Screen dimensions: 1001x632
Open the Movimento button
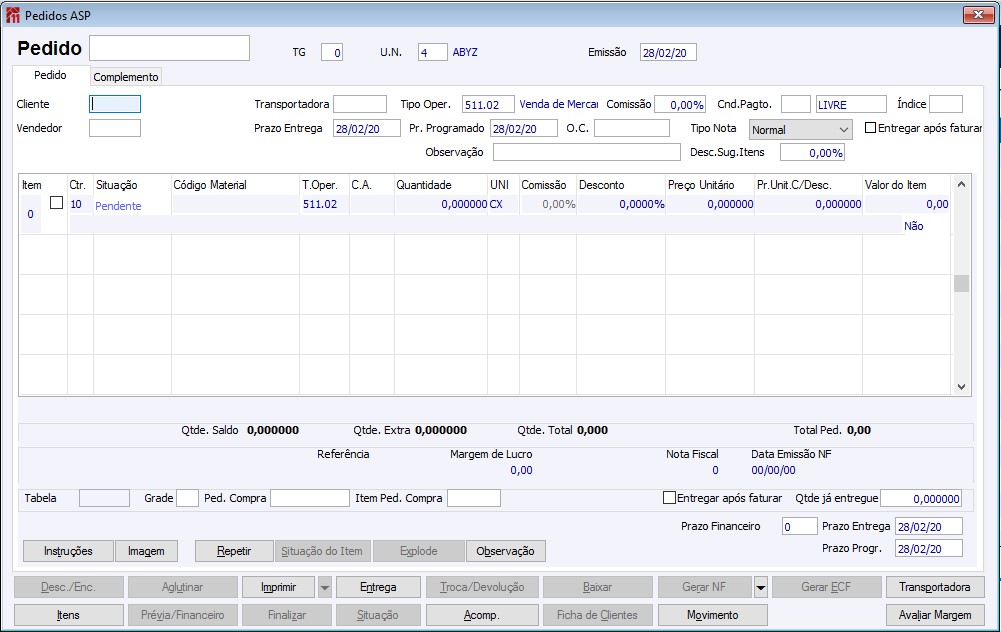tap(712, 615)
